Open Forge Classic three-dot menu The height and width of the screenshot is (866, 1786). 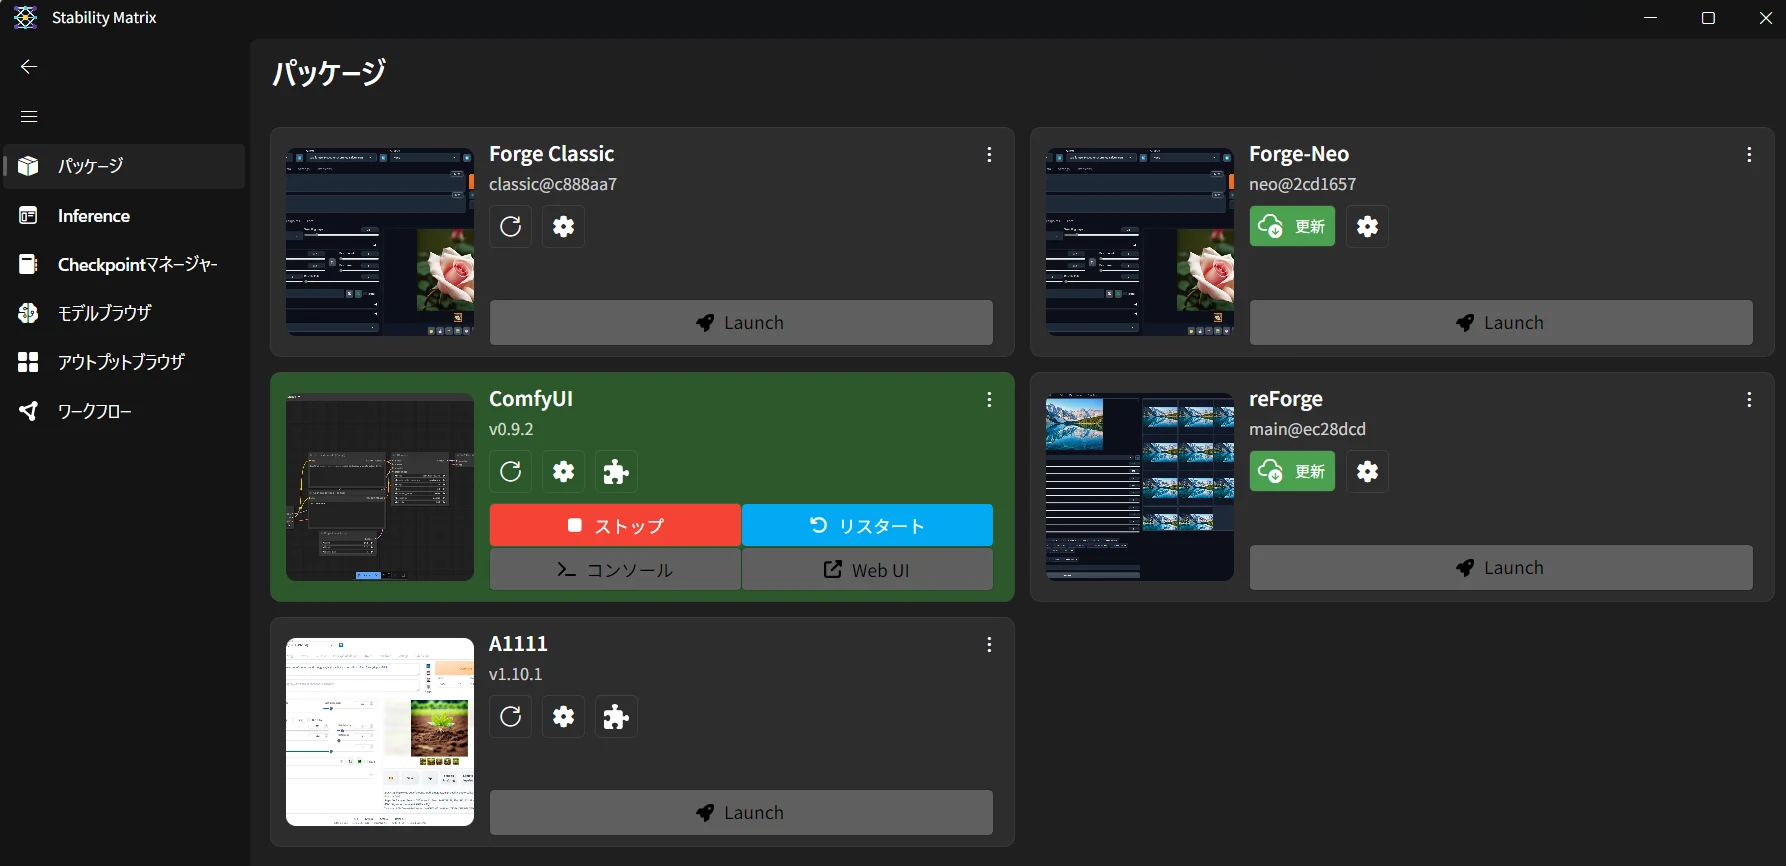click(x=989, y=155)
